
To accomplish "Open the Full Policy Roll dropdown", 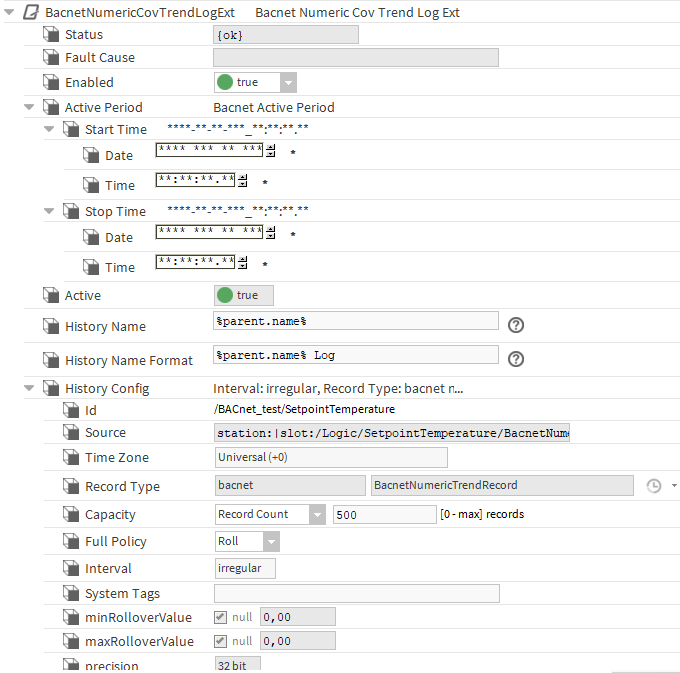I will click(x=271, y=542).
